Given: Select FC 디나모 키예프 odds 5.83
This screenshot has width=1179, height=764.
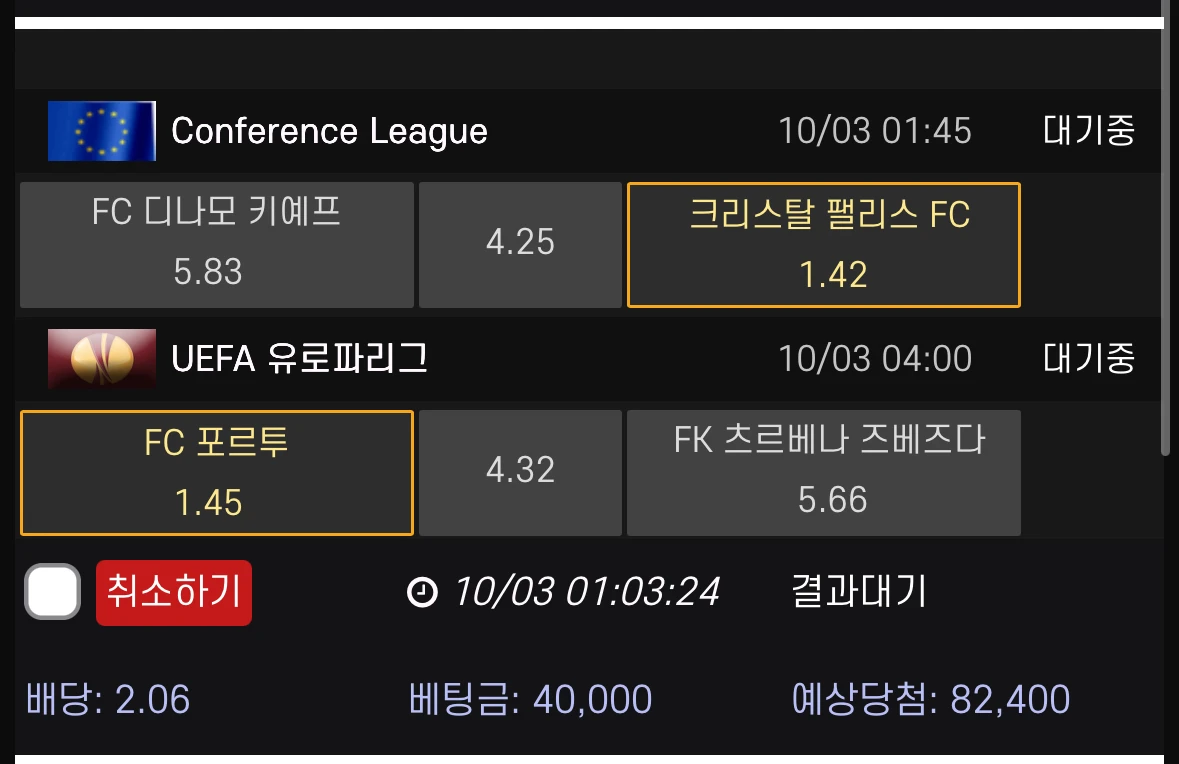Looking at the screenshot, I should [216, 244].
